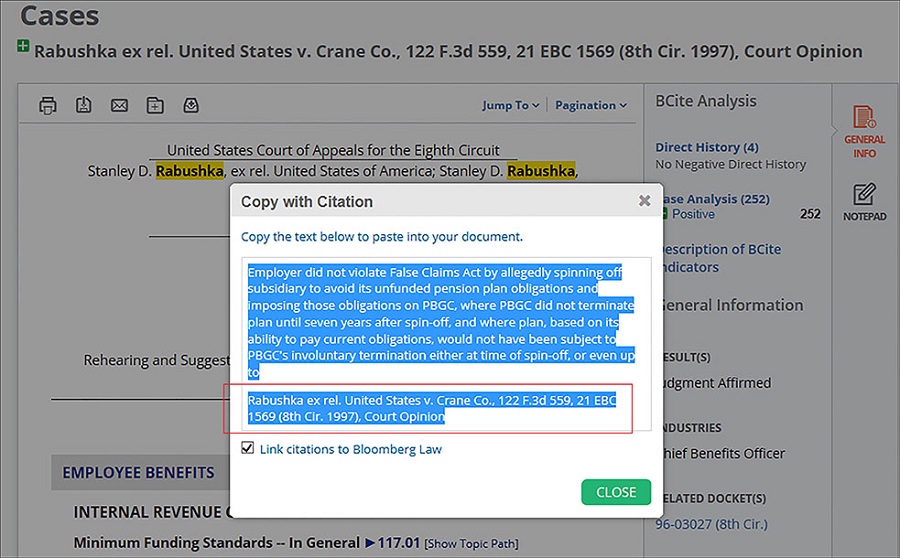Click the Save for later inbox icon
900x558 pixels.
[x=191, y=105]
